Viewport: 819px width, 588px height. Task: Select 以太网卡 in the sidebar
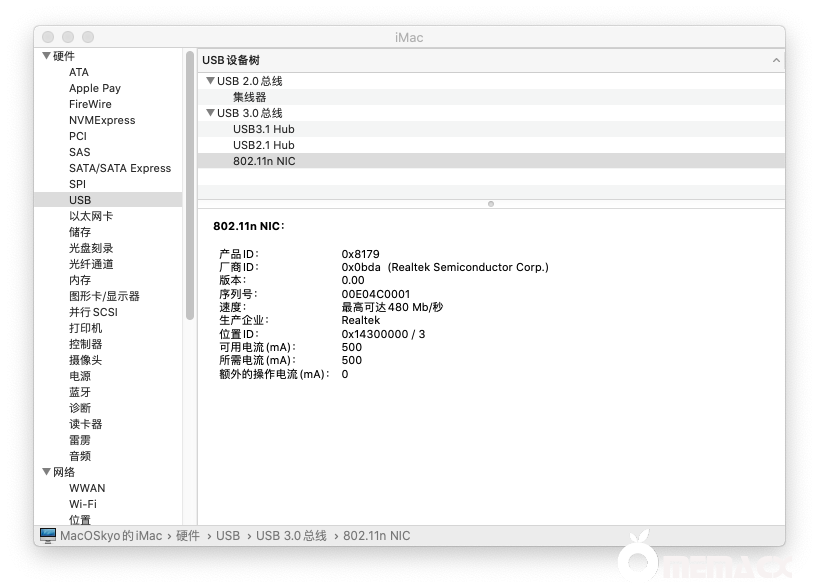click(90, 216)
